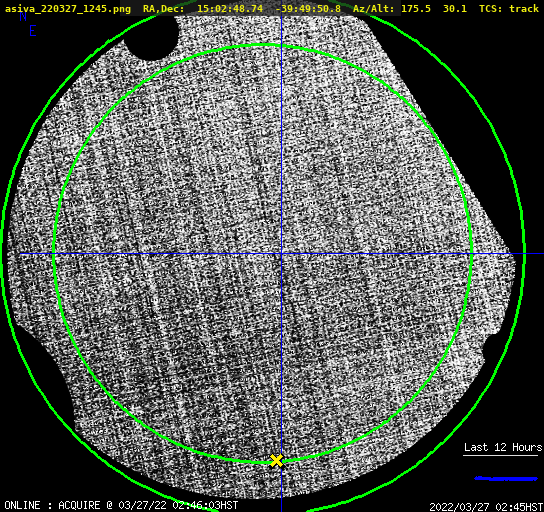The image size is (544, 512).
Task: Click the crosshair center intersection
Action: pyautogui.click(x=281, y=254)
